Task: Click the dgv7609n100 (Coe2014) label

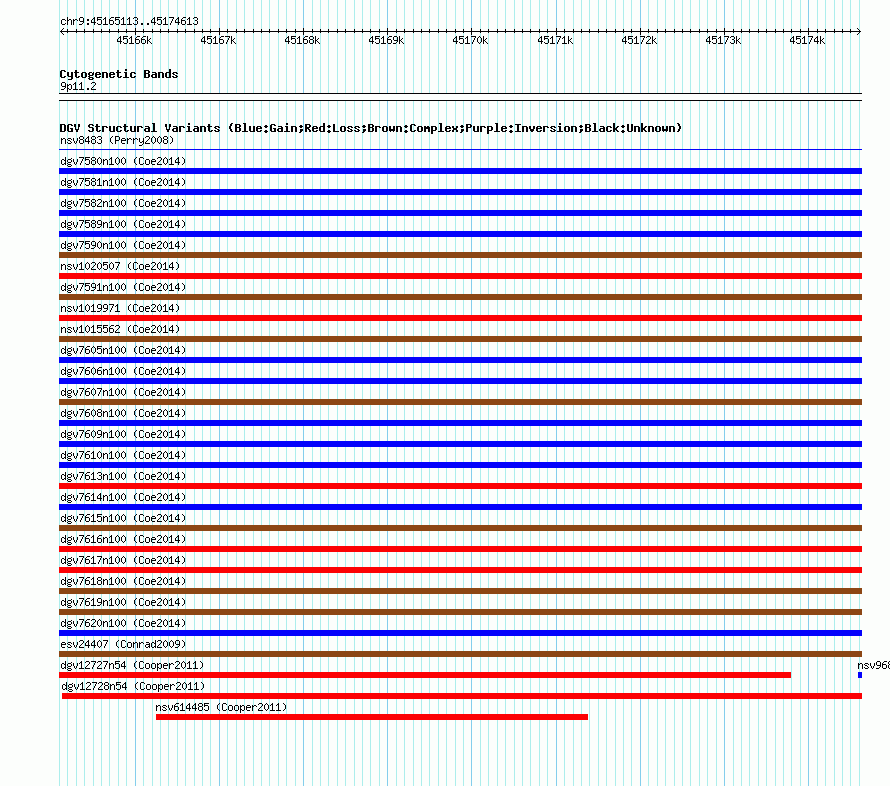Action: 123,434
